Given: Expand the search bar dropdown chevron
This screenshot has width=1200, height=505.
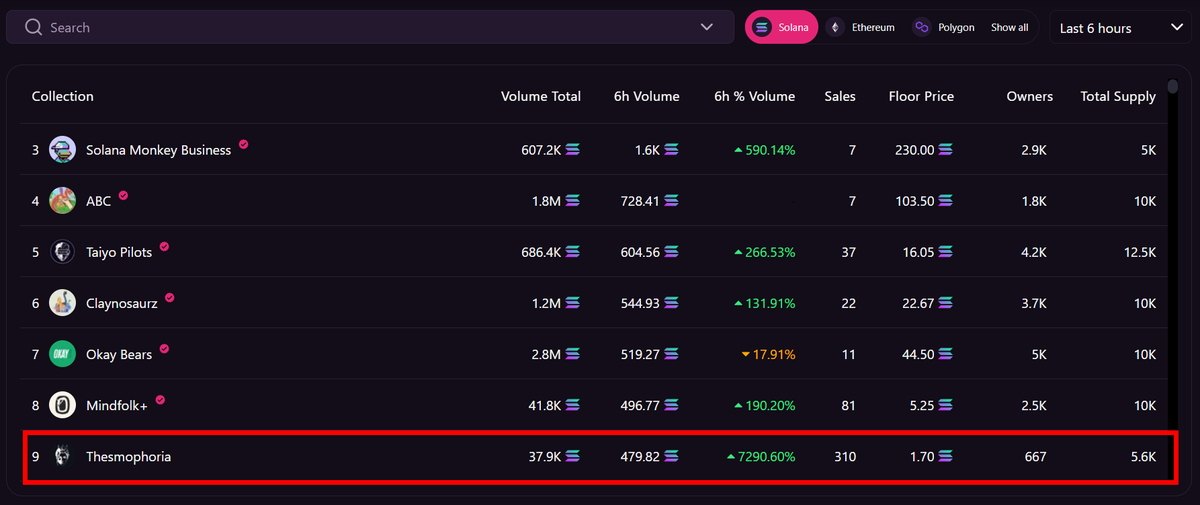Looking at the screenshot, I should point(707,27).
